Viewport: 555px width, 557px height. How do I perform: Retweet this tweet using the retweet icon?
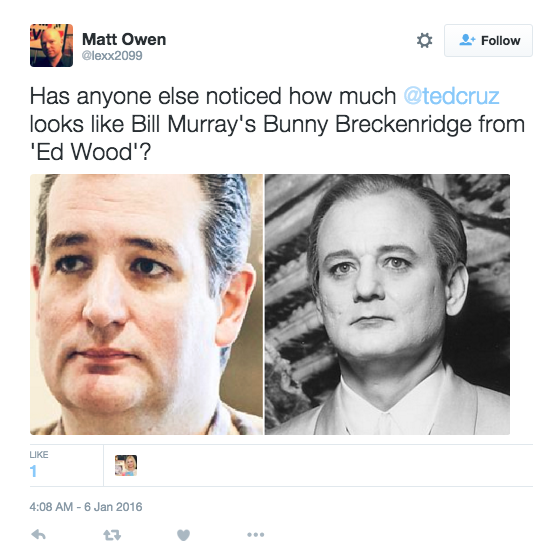112,535
